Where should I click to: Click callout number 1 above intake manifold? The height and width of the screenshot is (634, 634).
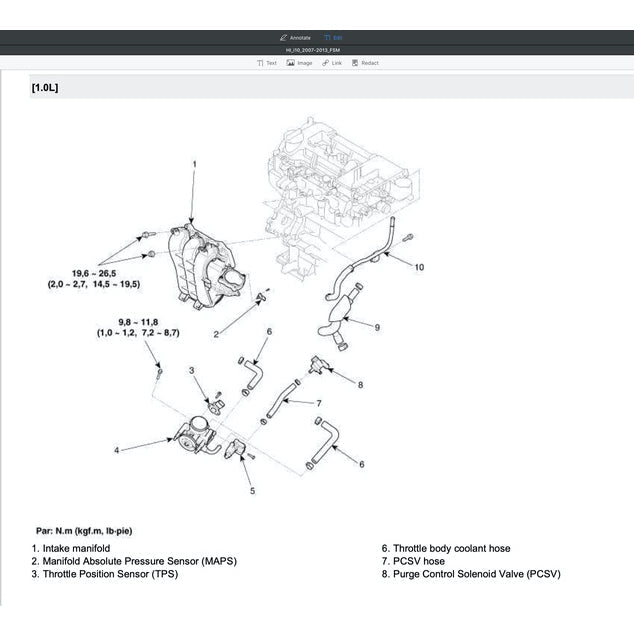[195, 163]
